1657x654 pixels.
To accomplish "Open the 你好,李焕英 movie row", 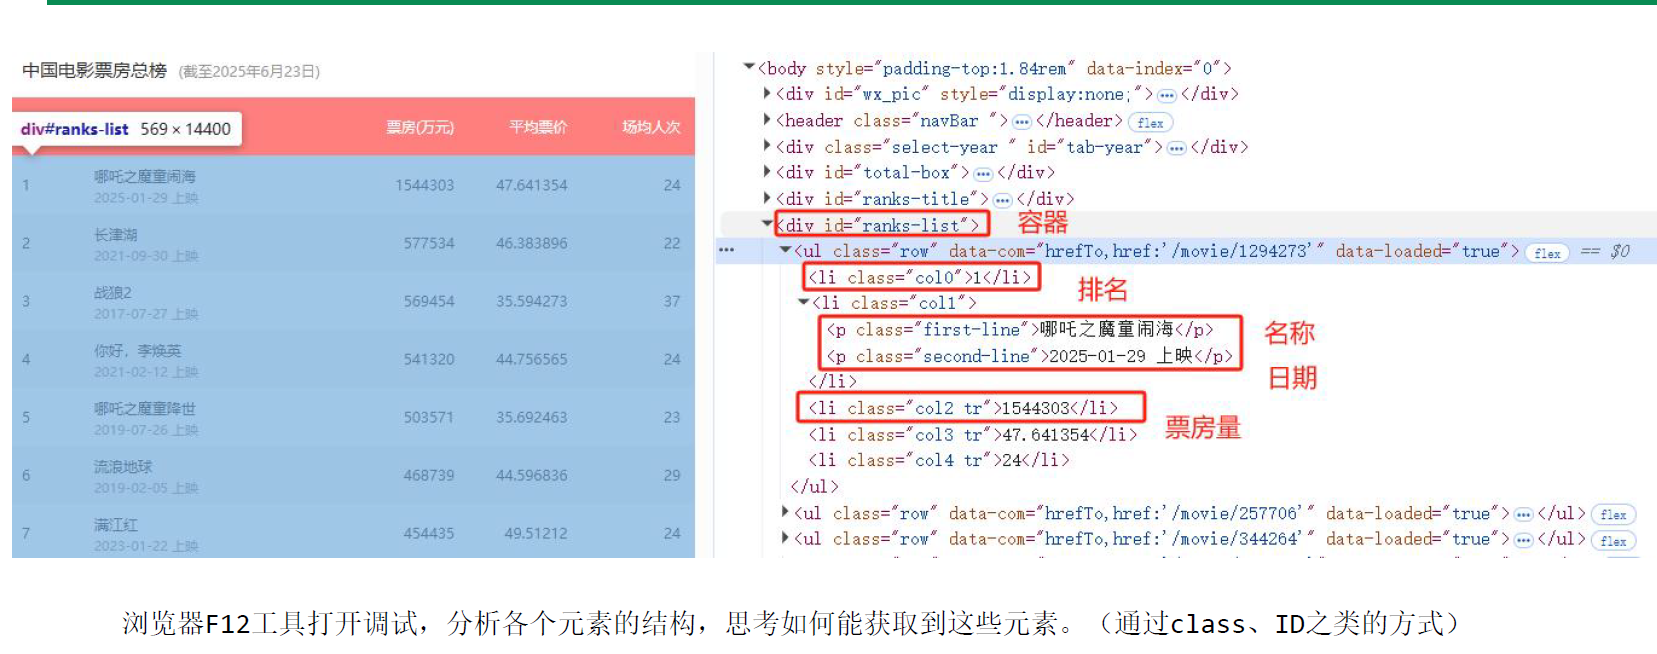I will coord(353,359).
